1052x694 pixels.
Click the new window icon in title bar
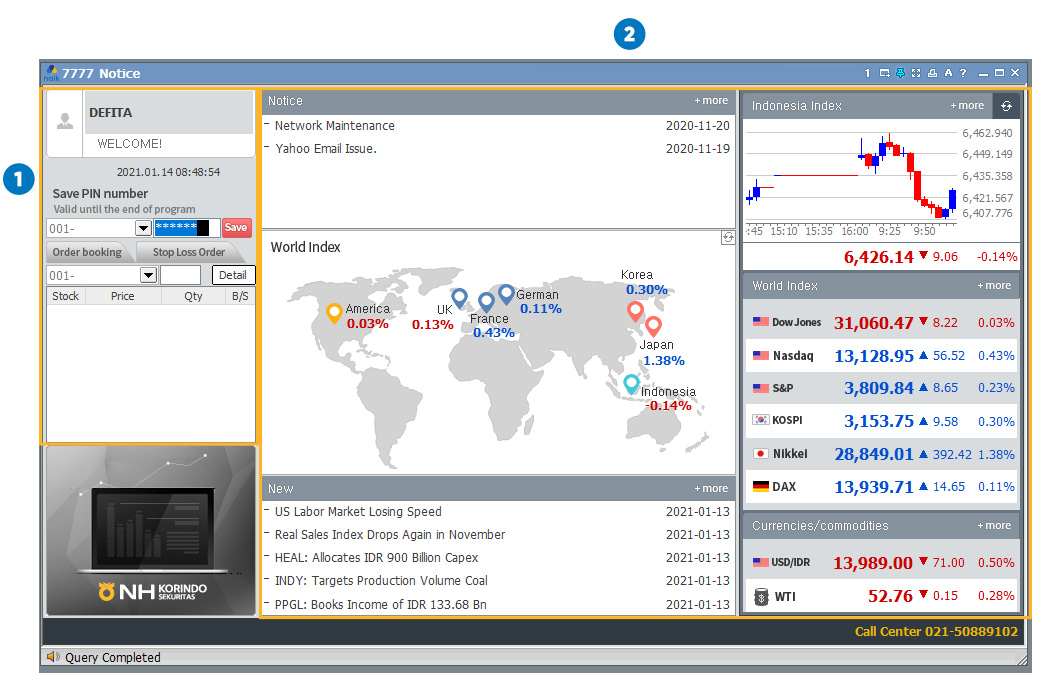884,73
